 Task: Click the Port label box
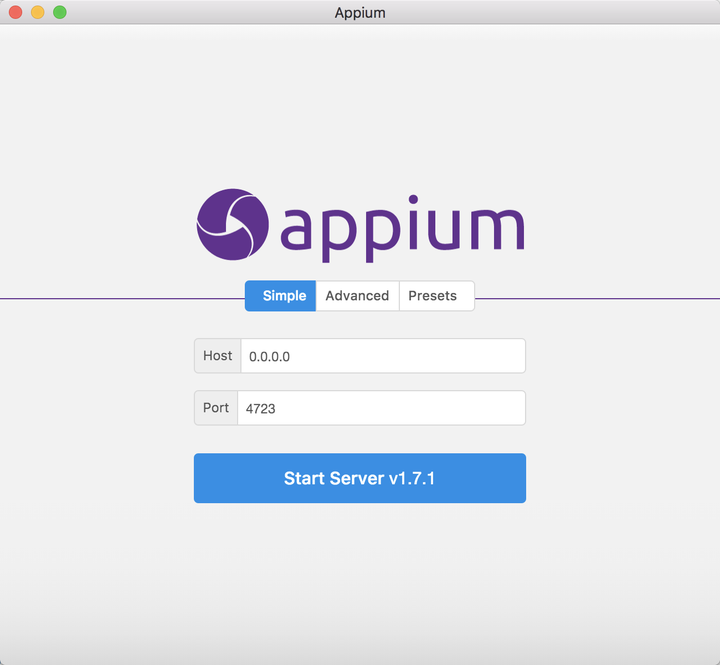216,408
